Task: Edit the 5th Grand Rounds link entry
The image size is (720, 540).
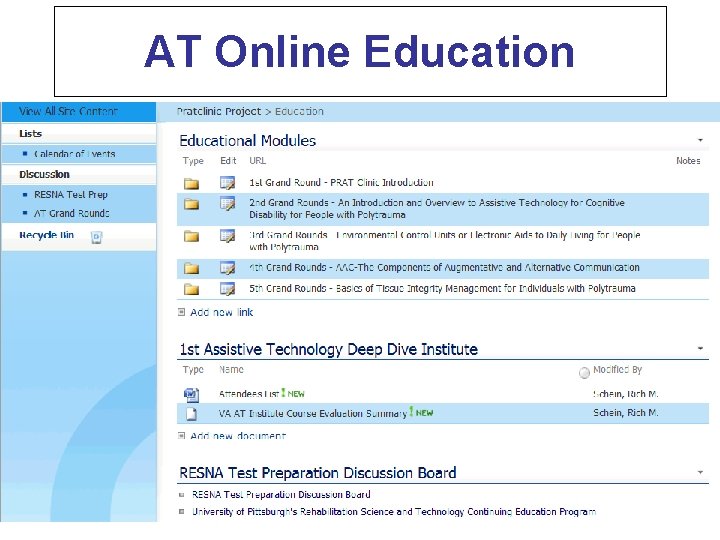Action: click(227, 289)
